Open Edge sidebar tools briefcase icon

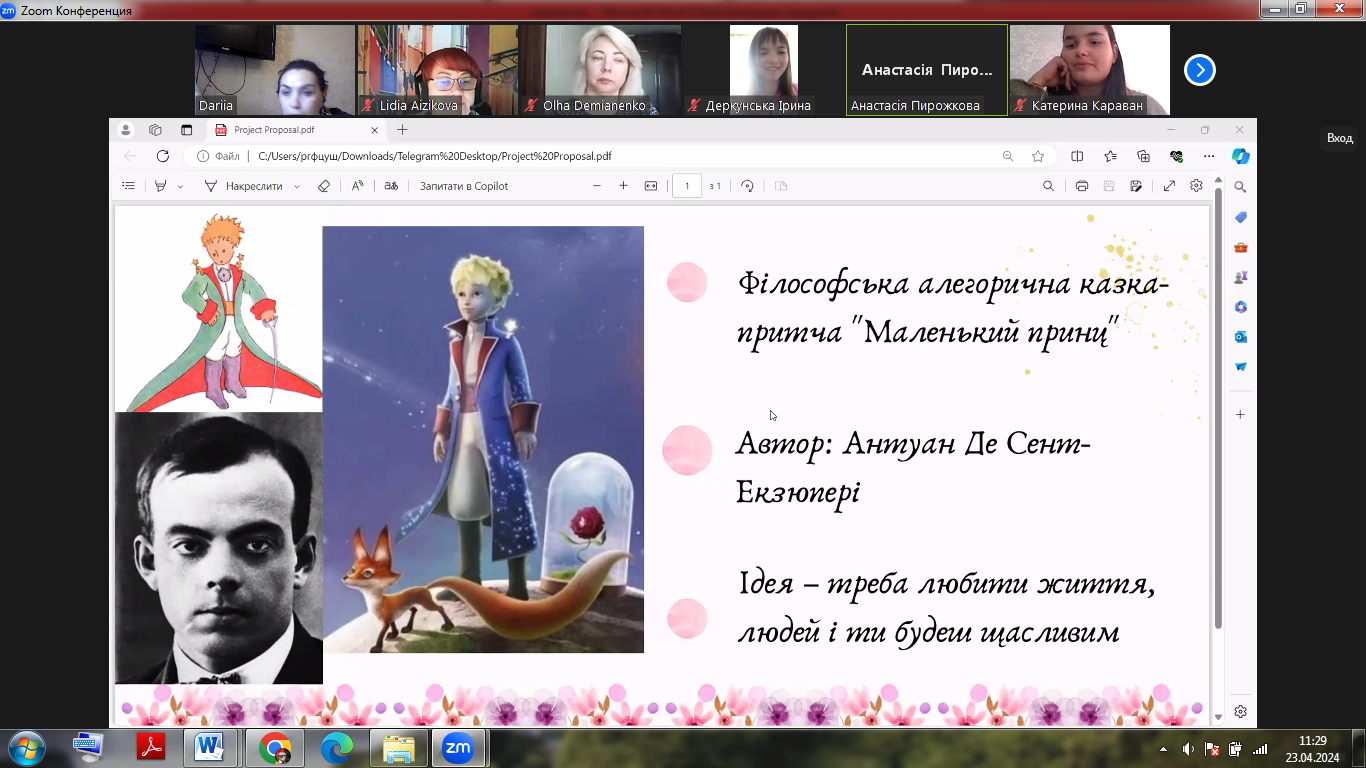pyautogui.click(x=1240, y=247)
